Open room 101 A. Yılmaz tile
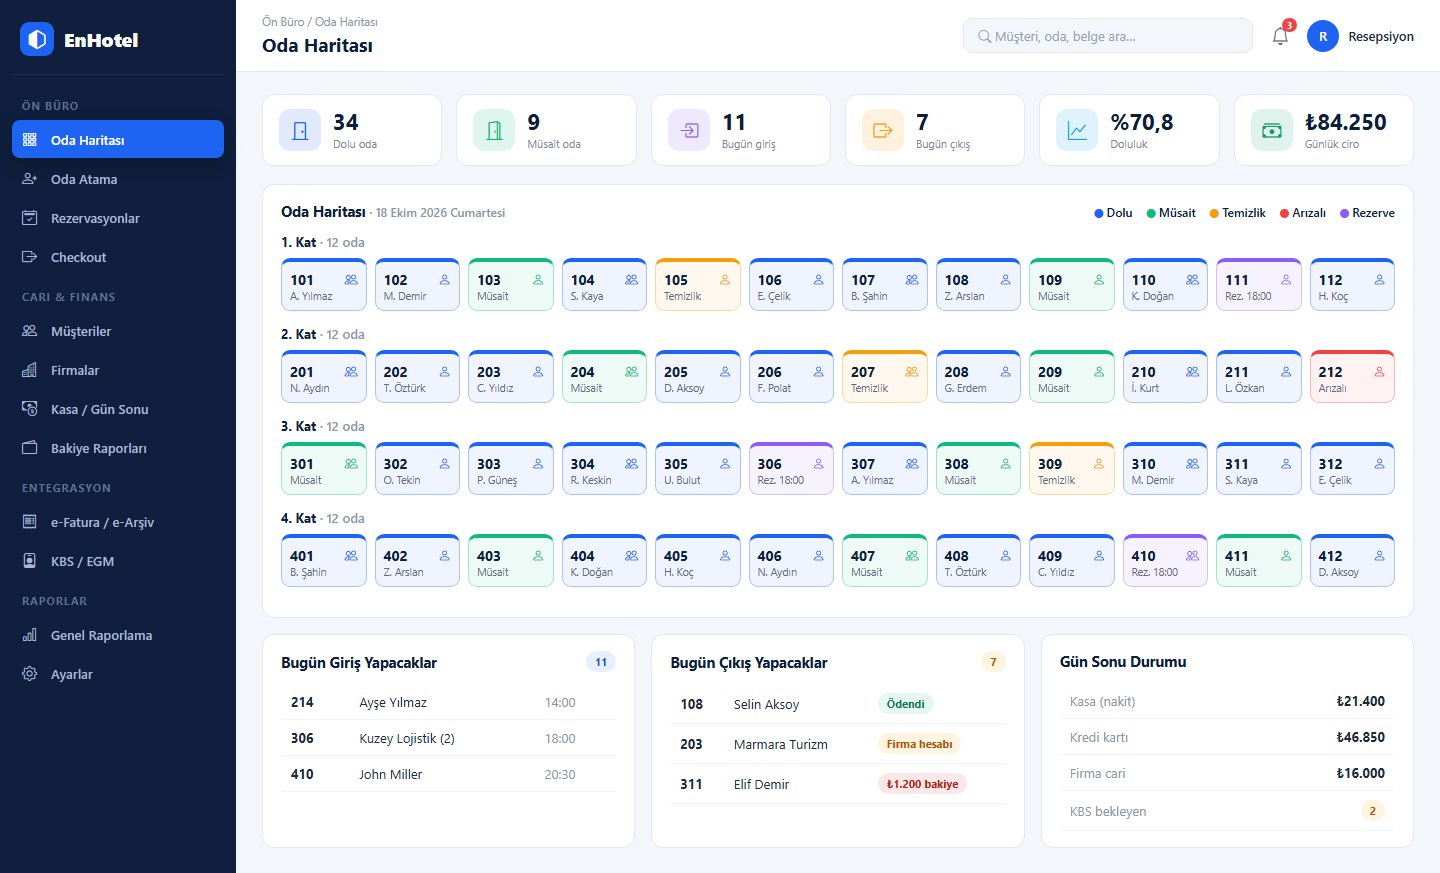Screen dimensions: 1440x873 tap(324, 285)
